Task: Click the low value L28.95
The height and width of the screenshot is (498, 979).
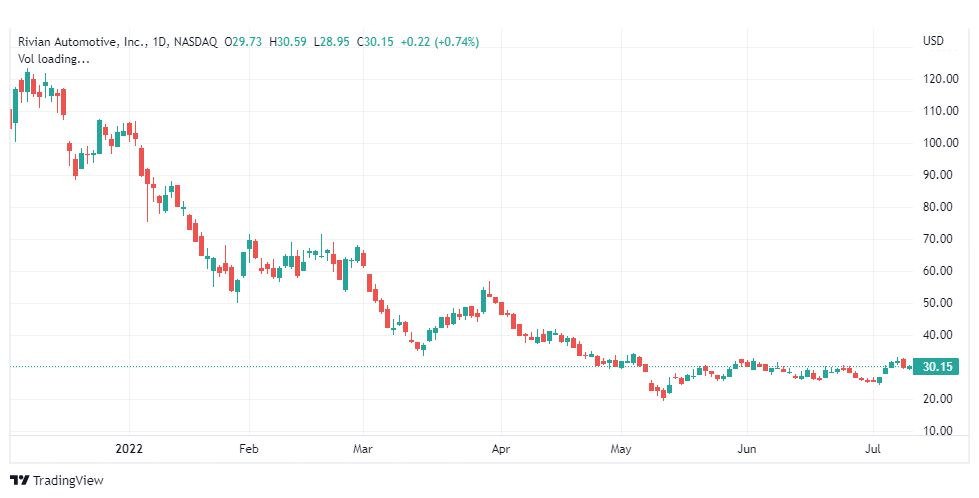Action: [x=332, y=42]
